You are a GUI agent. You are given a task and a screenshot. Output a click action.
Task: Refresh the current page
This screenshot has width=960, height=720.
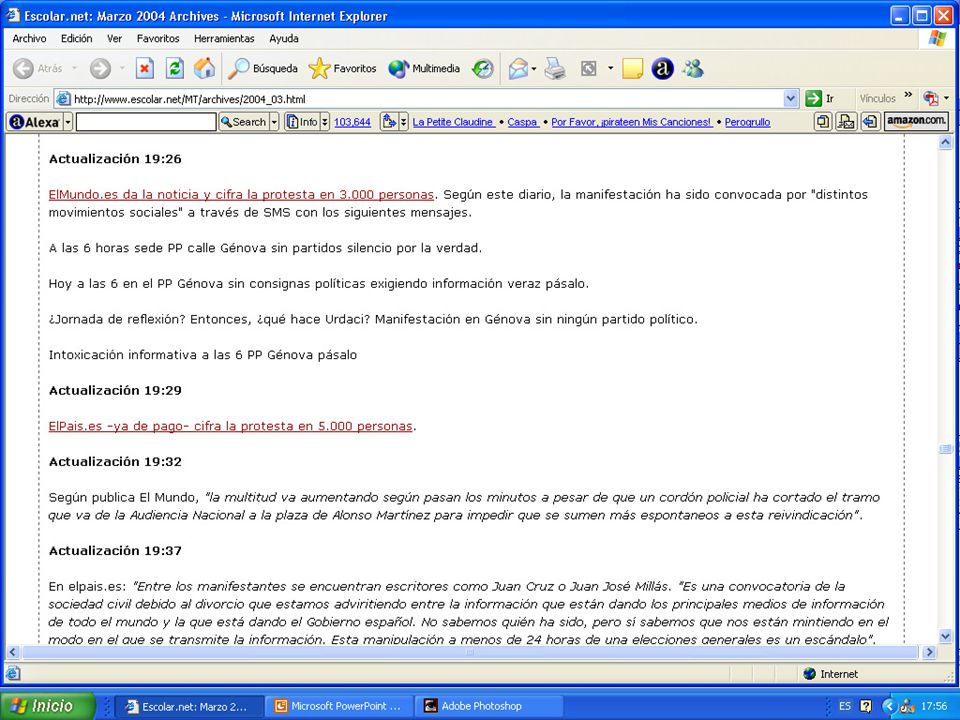tap(174, 69)
